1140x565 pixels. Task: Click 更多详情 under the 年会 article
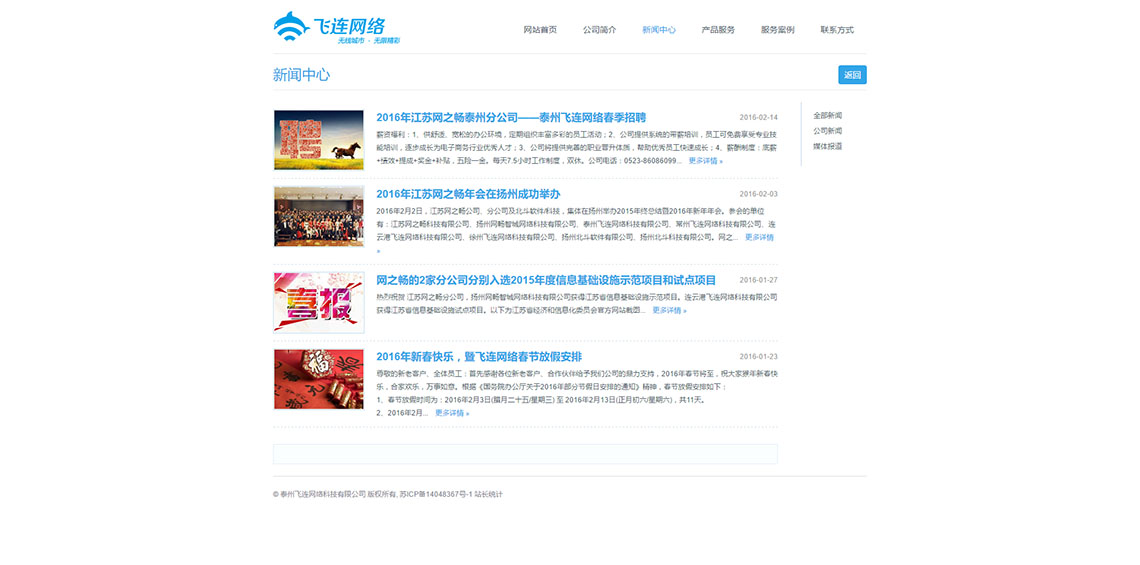coord(759,237)
